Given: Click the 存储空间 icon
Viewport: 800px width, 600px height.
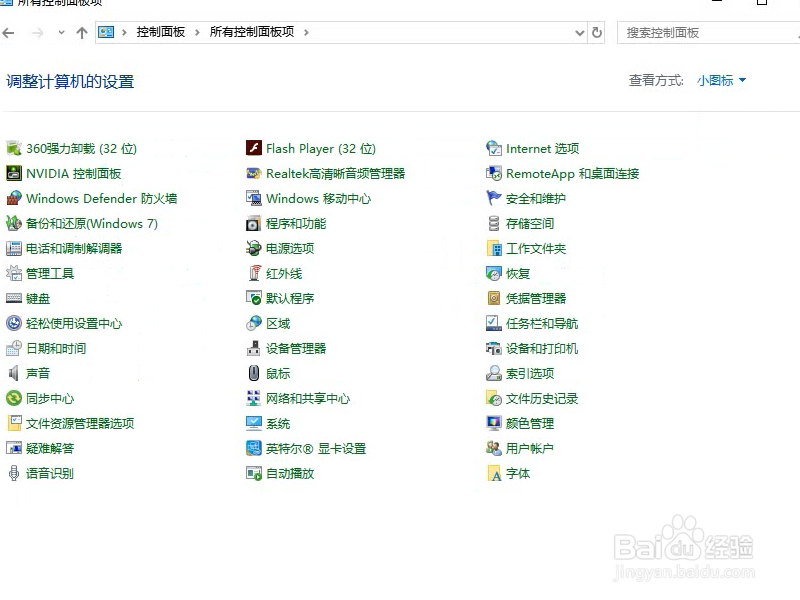Looking at the screenshot, I should [494, 223].
